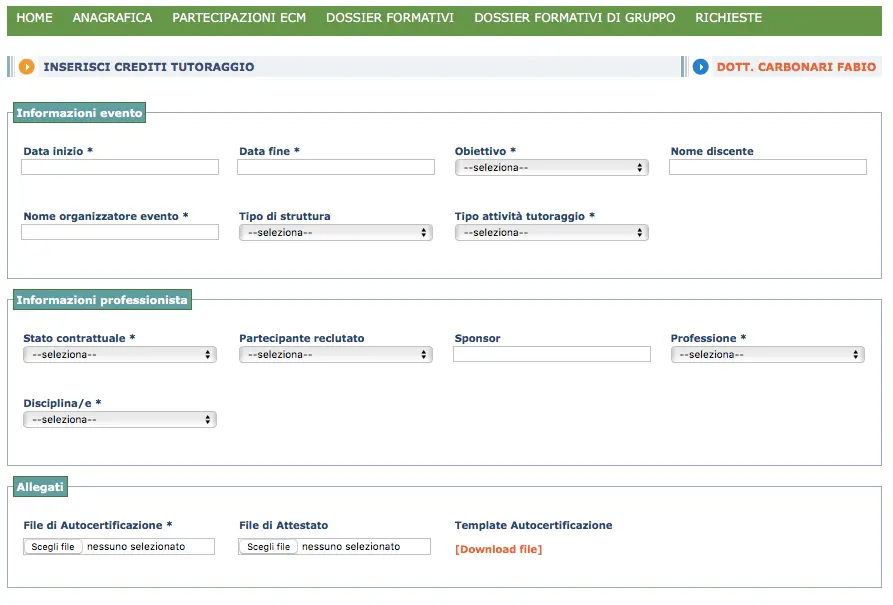Click the Nome discente text field
This screenshot has height=605, width=893.
click(768, 167)
